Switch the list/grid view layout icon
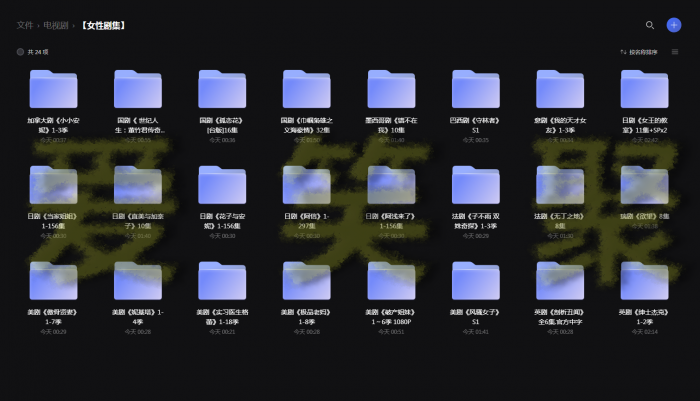 pos(675,51)
